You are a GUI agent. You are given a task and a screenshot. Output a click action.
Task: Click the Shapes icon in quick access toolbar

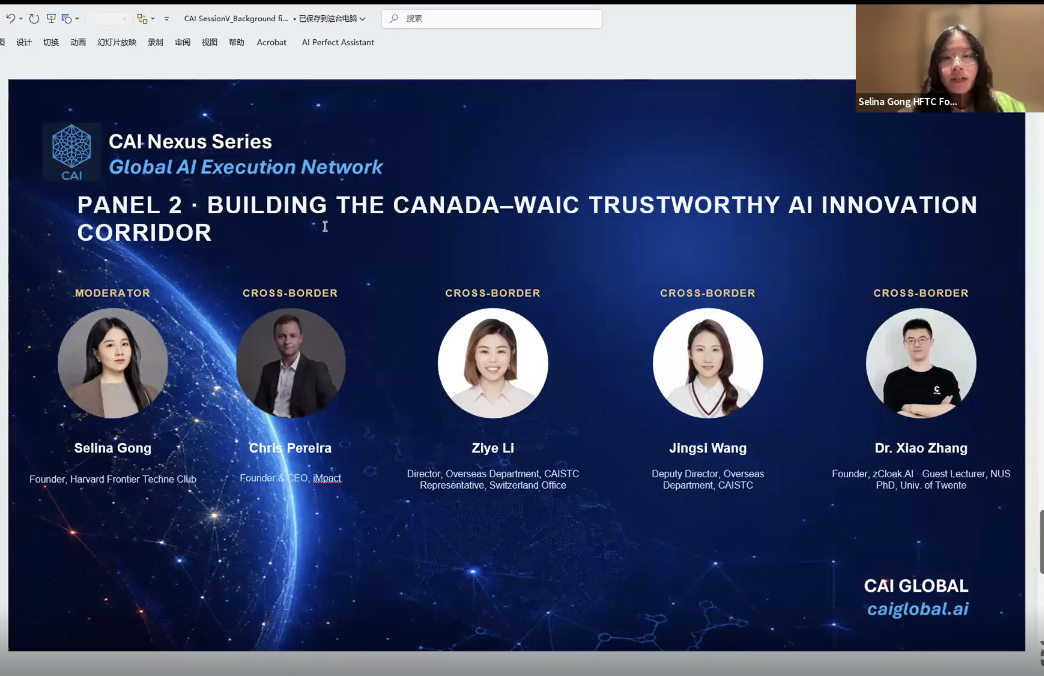click(67, 19)
